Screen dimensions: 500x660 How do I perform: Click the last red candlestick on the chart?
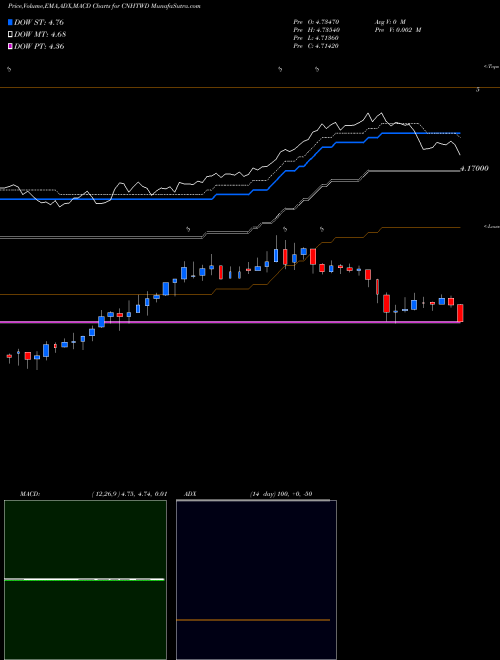(460, 313)
